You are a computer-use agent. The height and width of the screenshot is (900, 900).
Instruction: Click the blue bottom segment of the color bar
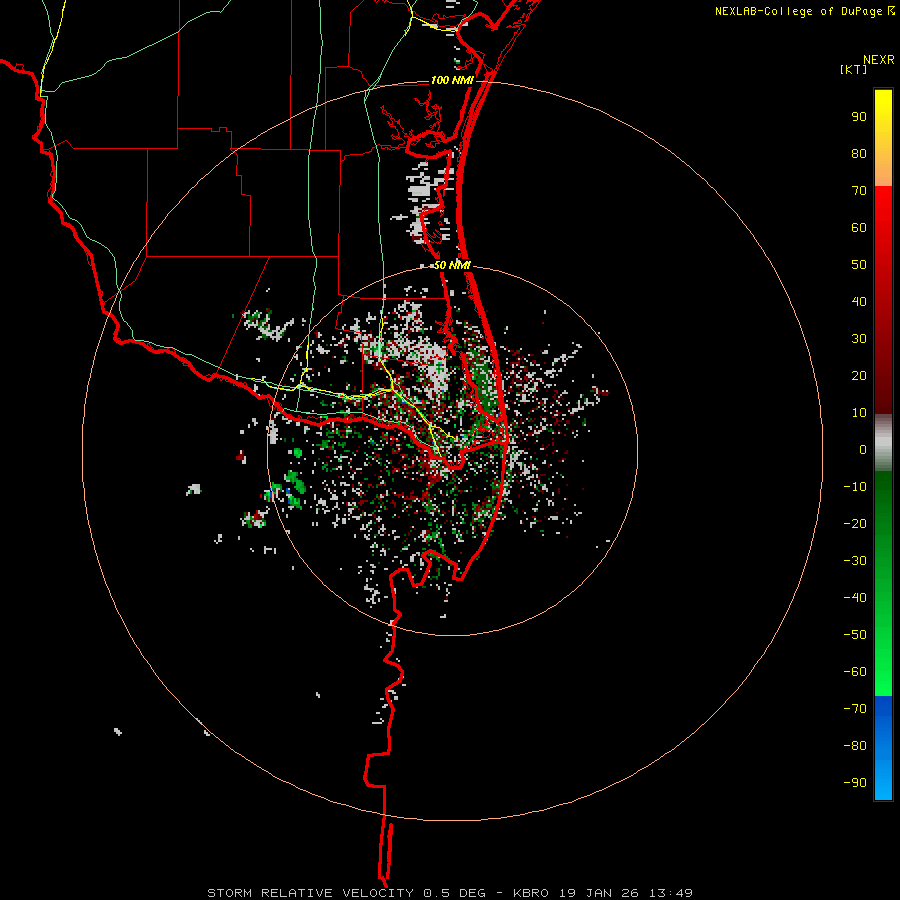[x=883, y=748]
